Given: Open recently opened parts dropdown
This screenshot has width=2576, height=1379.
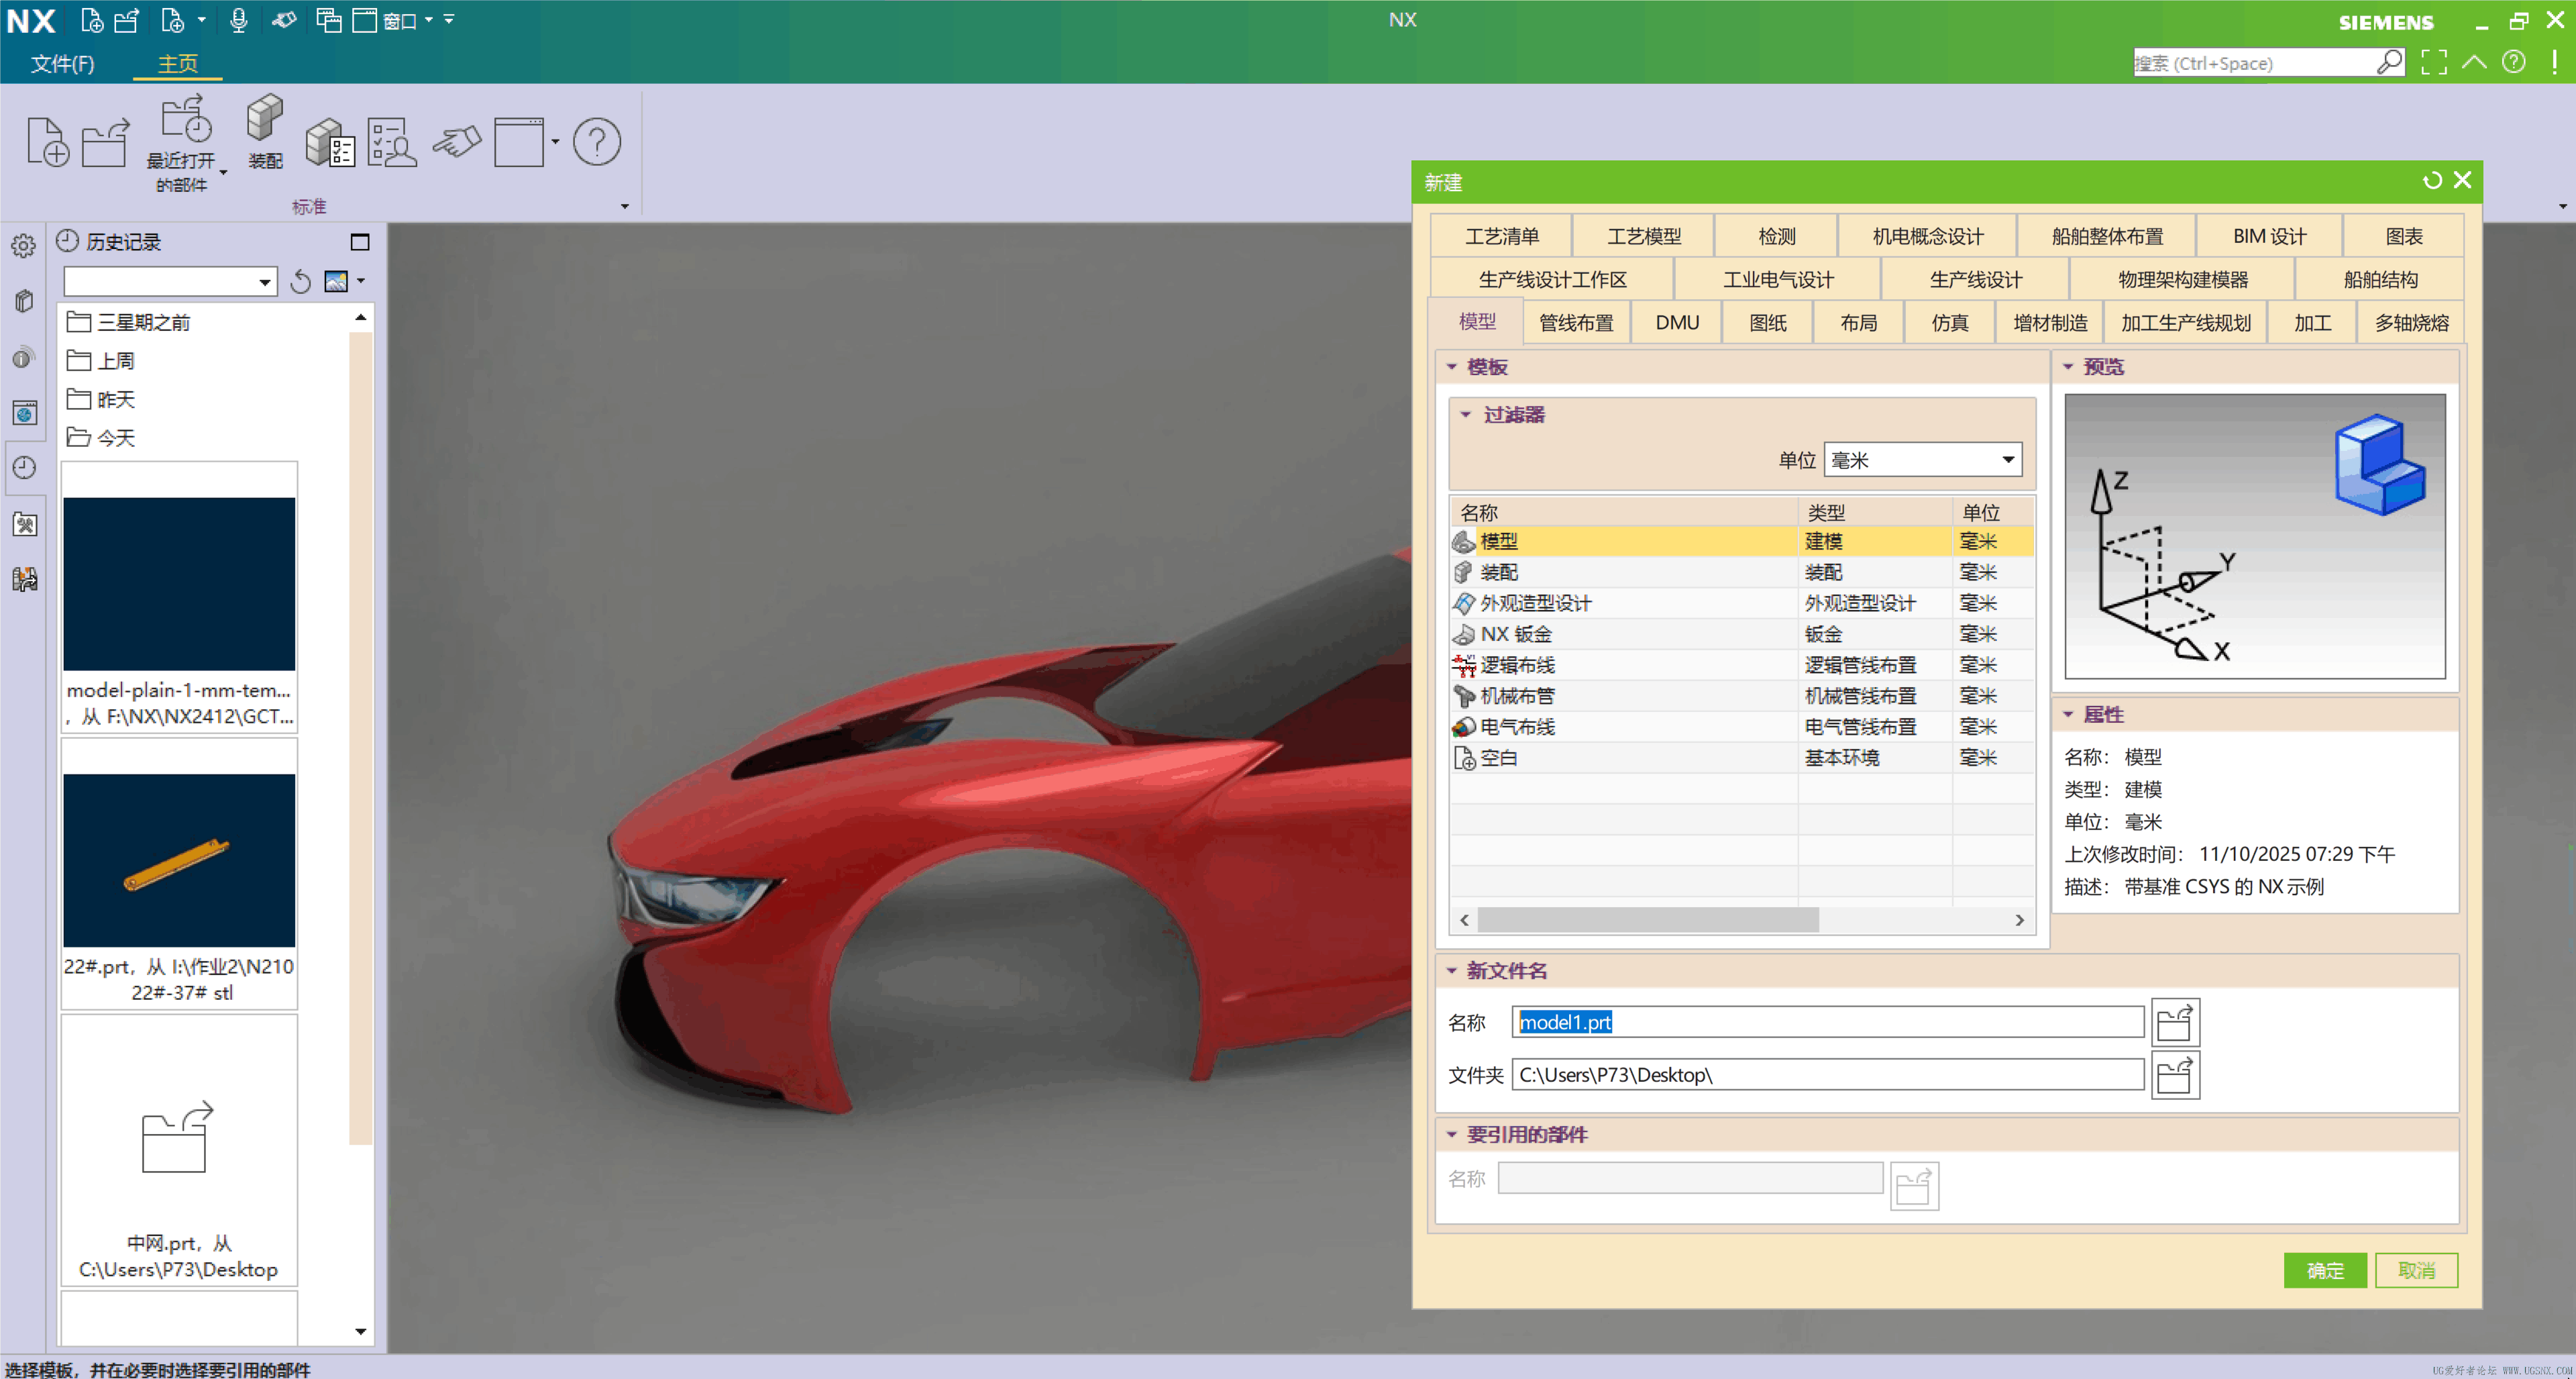Looking at the screenshot, I should [x=223, y=172].
